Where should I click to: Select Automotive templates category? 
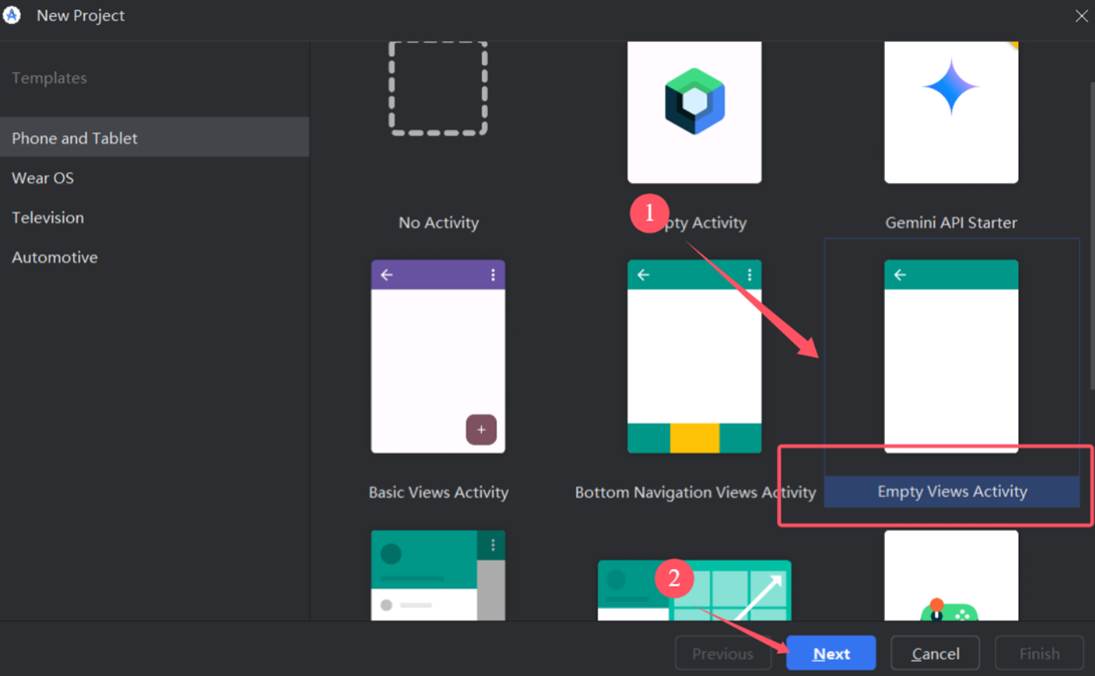[x=154, y=257]
